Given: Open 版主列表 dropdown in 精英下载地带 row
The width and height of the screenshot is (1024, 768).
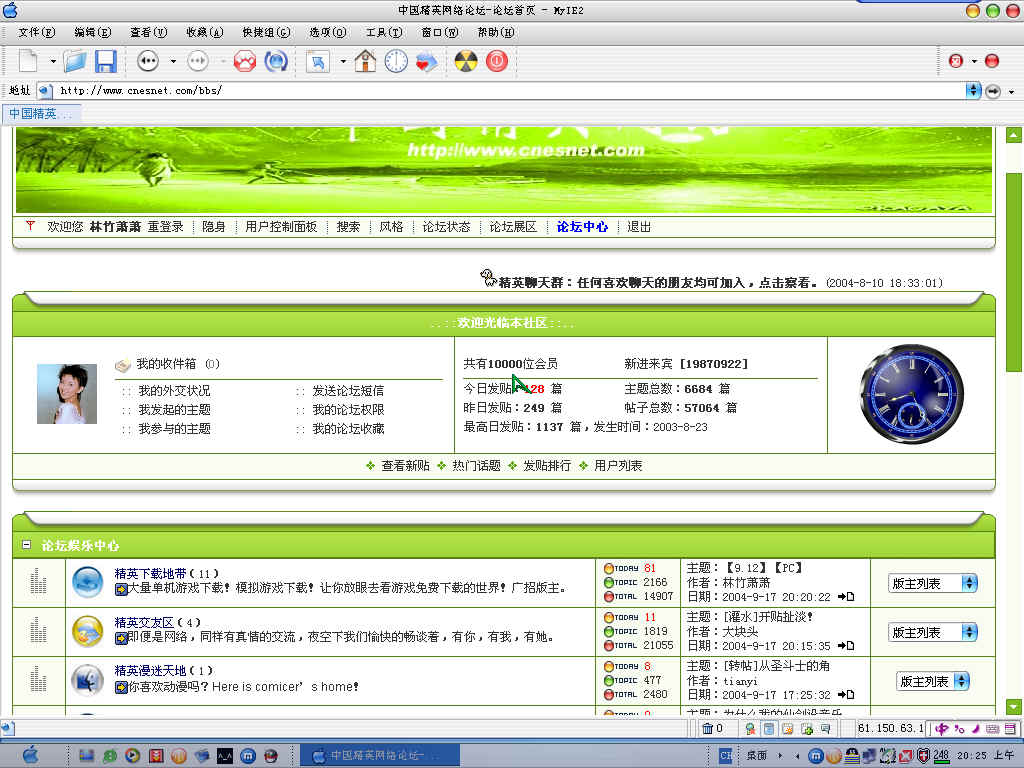Looking at the screenshot, I should pyautogui.click(x=933, y=583).
